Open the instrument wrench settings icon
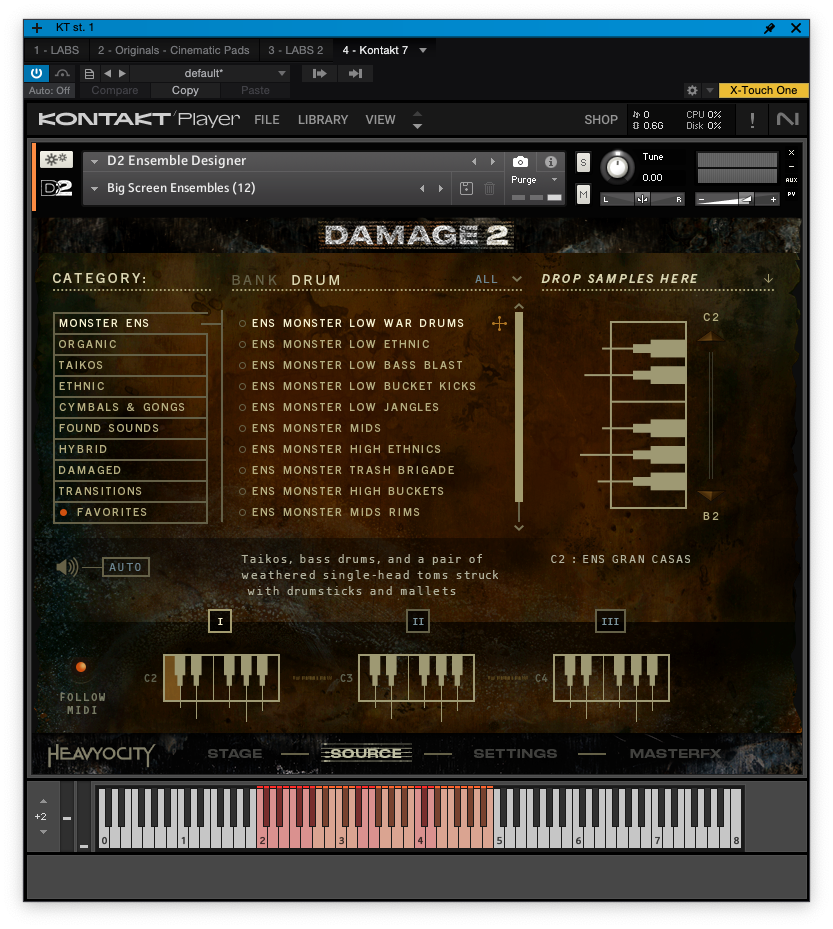Viewport: 833px width, 929px height. [56, 159]
